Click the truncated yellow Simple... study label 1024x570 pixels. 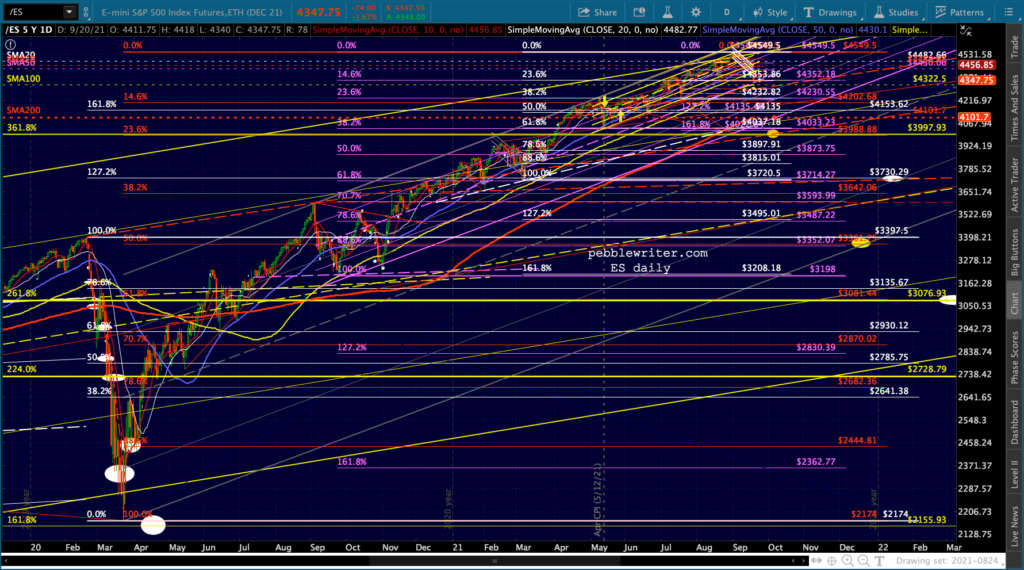click(x=909, y=30)
